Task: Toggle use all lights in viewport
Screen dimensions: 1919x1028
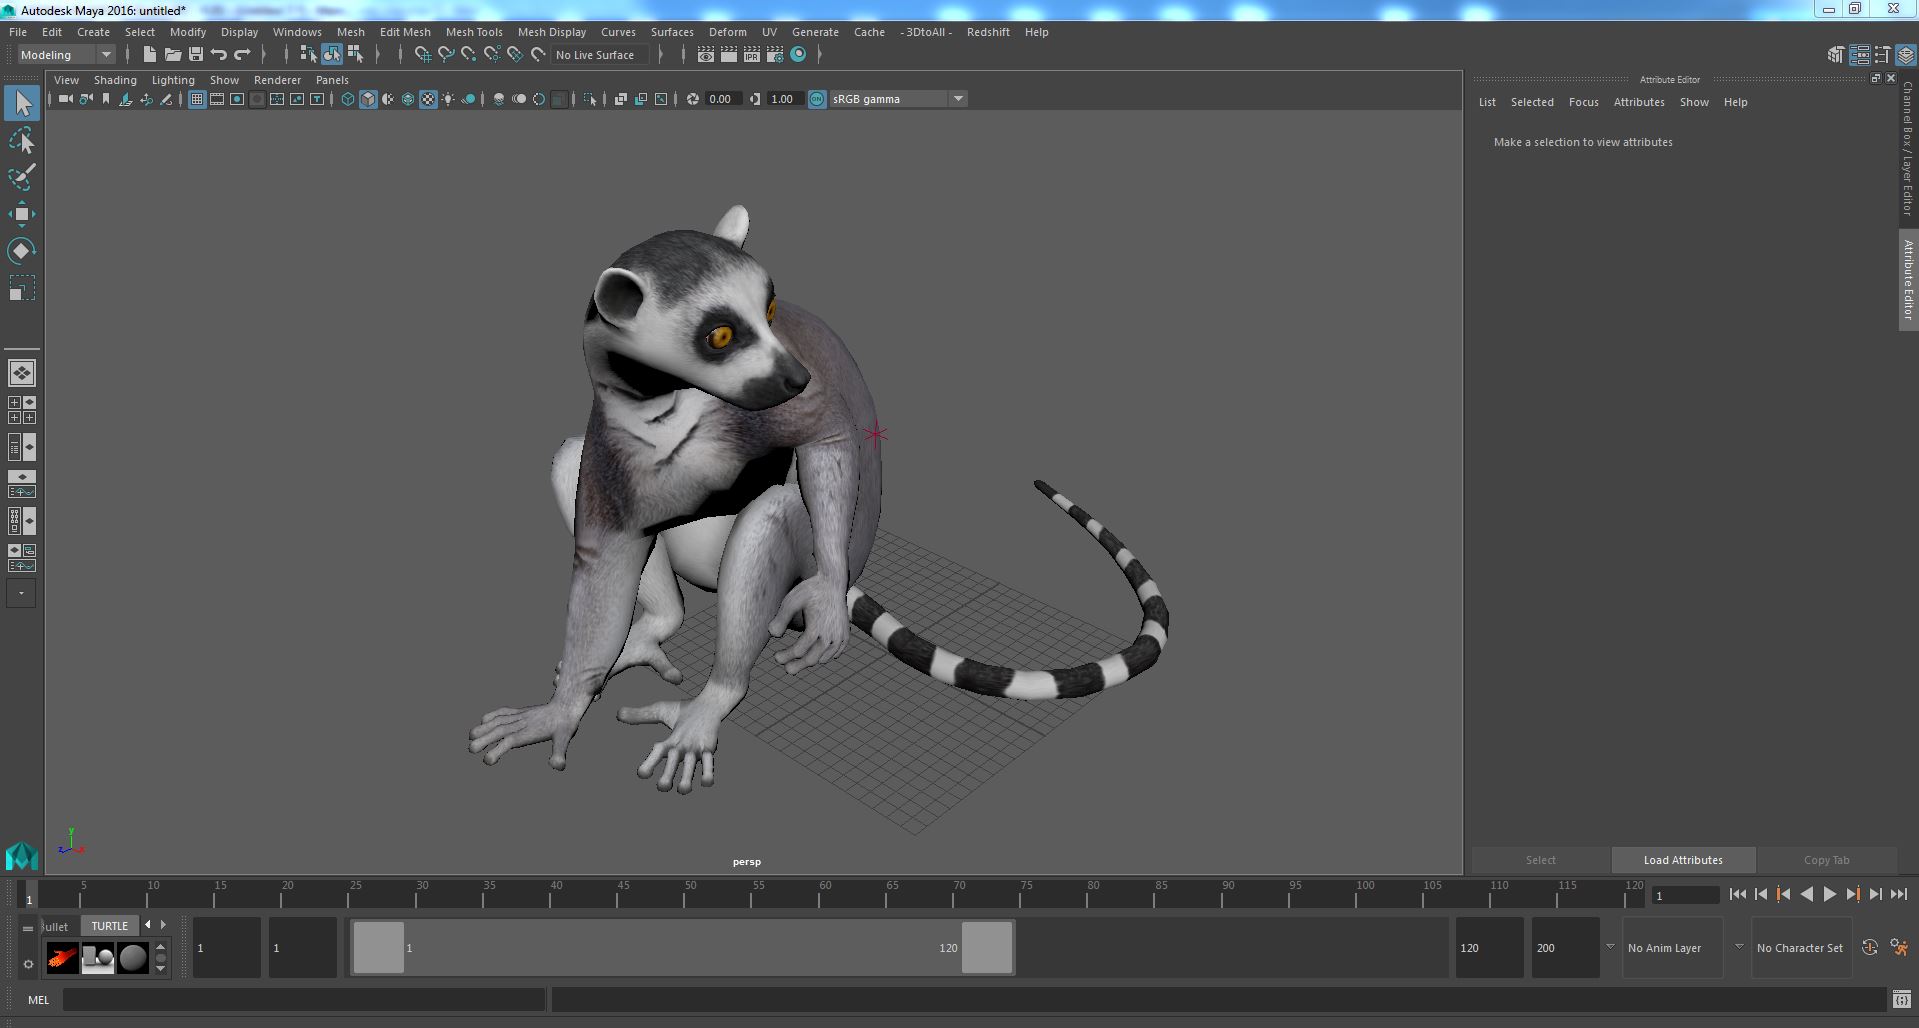Action: [x=448, y=99]
